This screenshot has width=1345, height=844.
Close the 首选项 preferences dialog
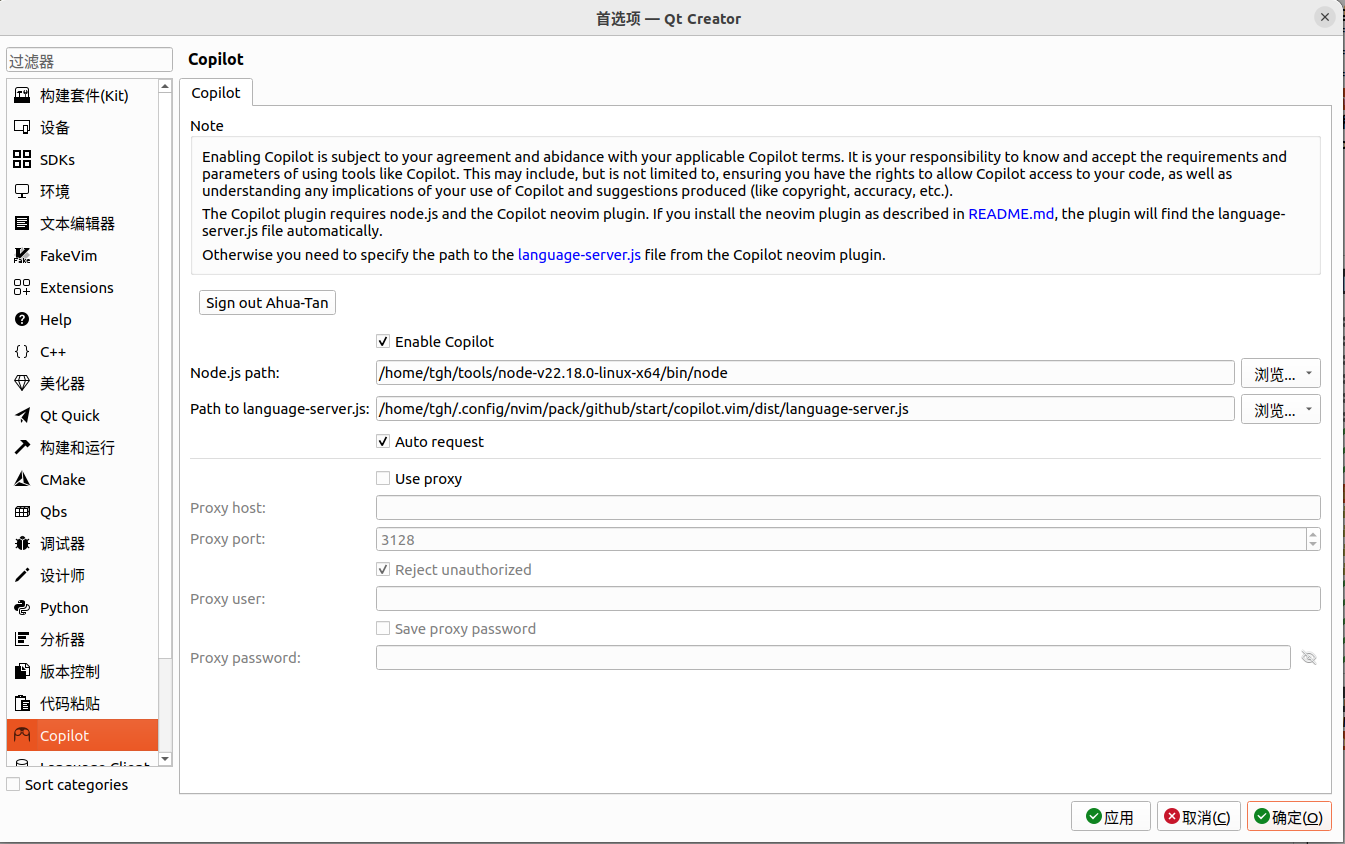click(x=1325, y=17)
